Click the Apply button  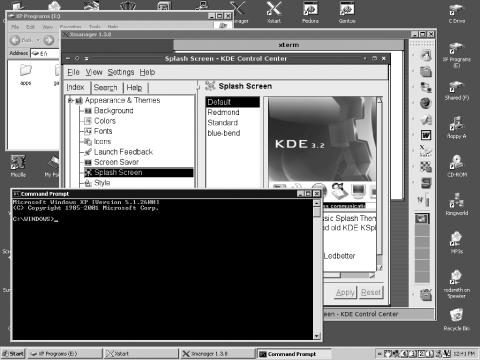click(x=345, y=292)
